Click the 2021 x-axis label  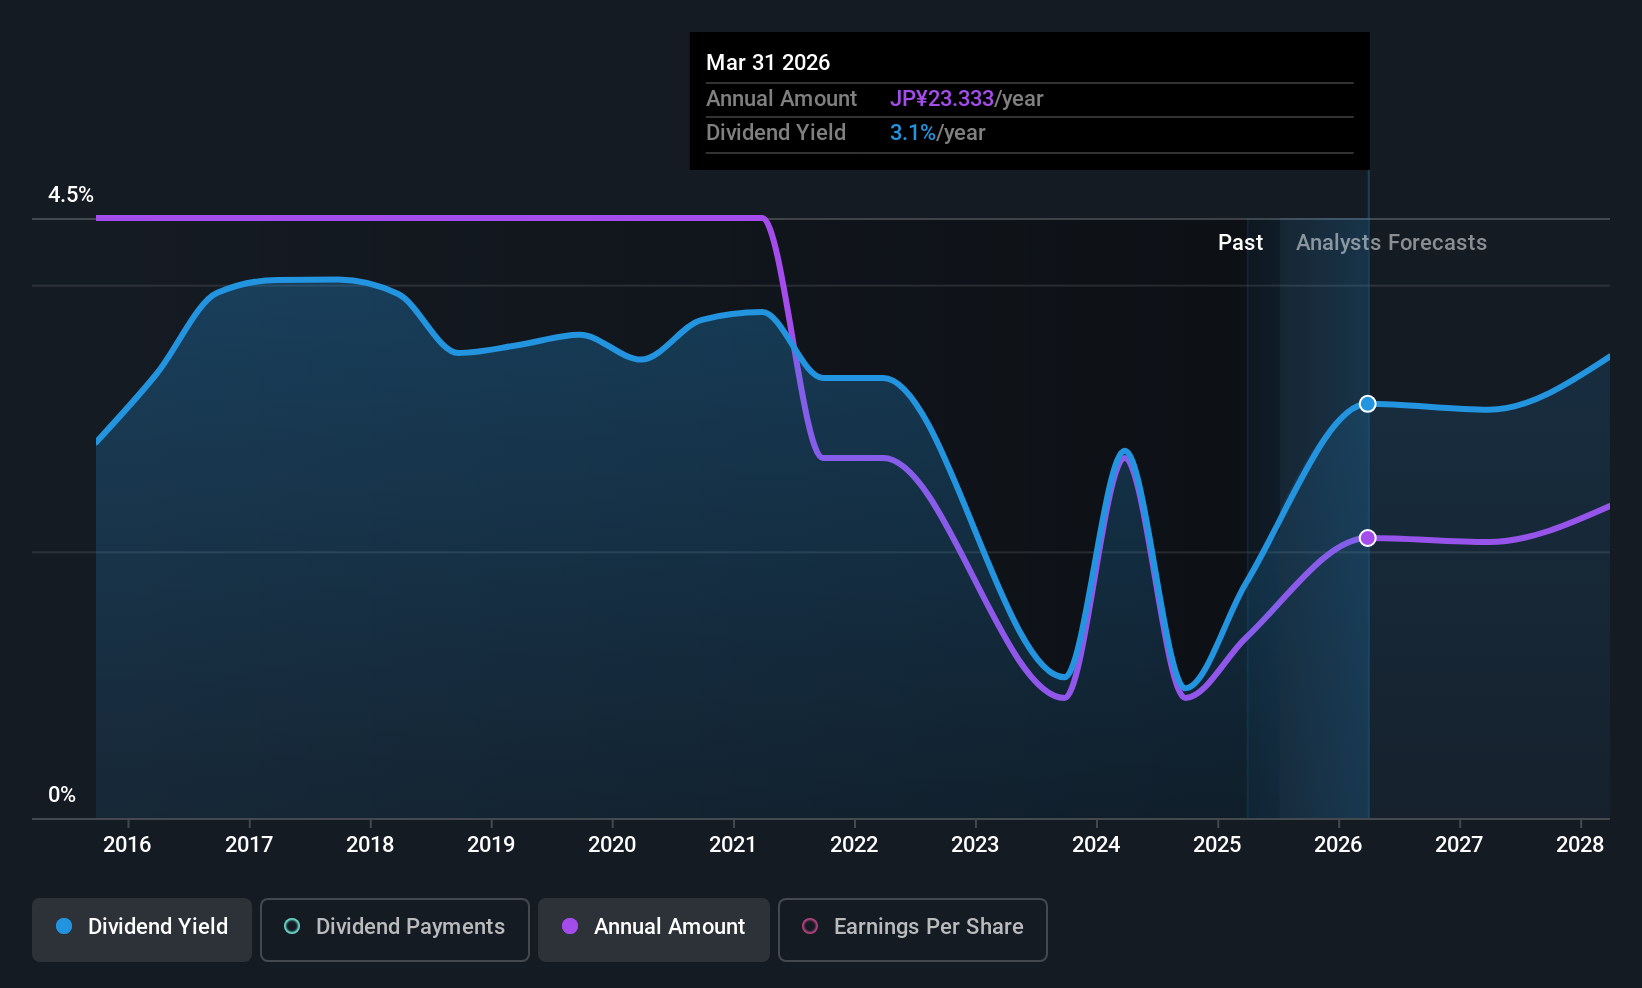pos(733,845)
